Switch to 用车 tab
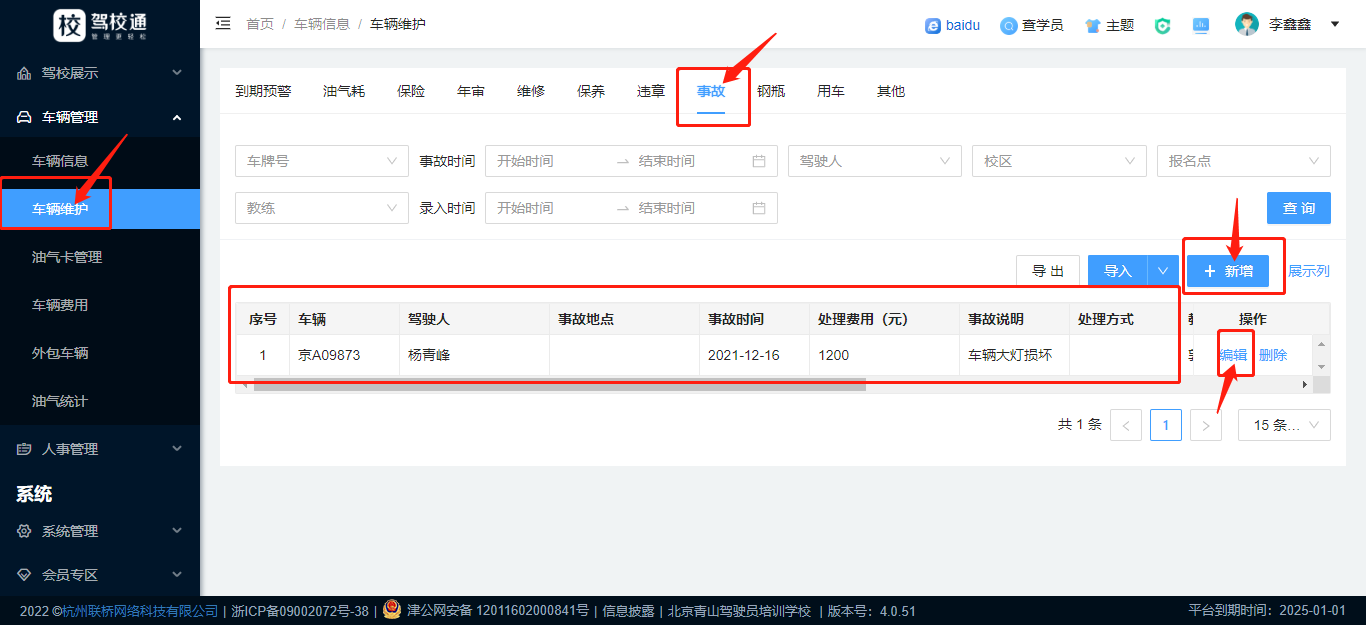This screenshot has height=625, width=1366. tap(831, 91)
